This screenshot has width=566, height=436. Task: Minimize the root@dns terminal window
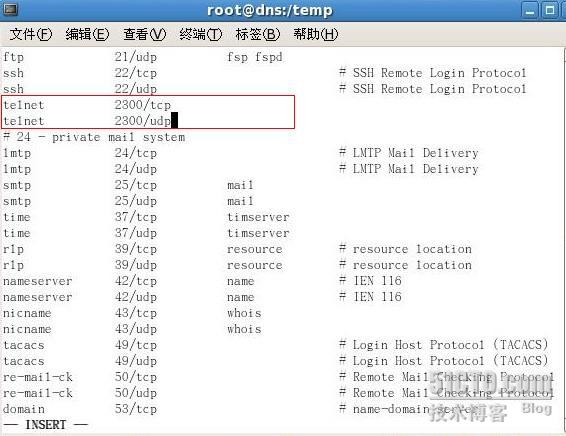tap(530, 10)
